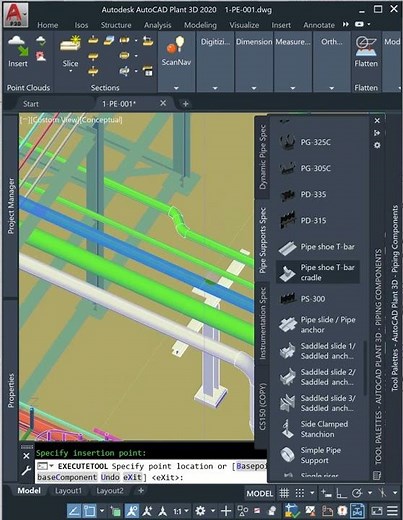The image size is (403, 520).
Task: Open the Modeling ribbon tab
Action: 200,25
